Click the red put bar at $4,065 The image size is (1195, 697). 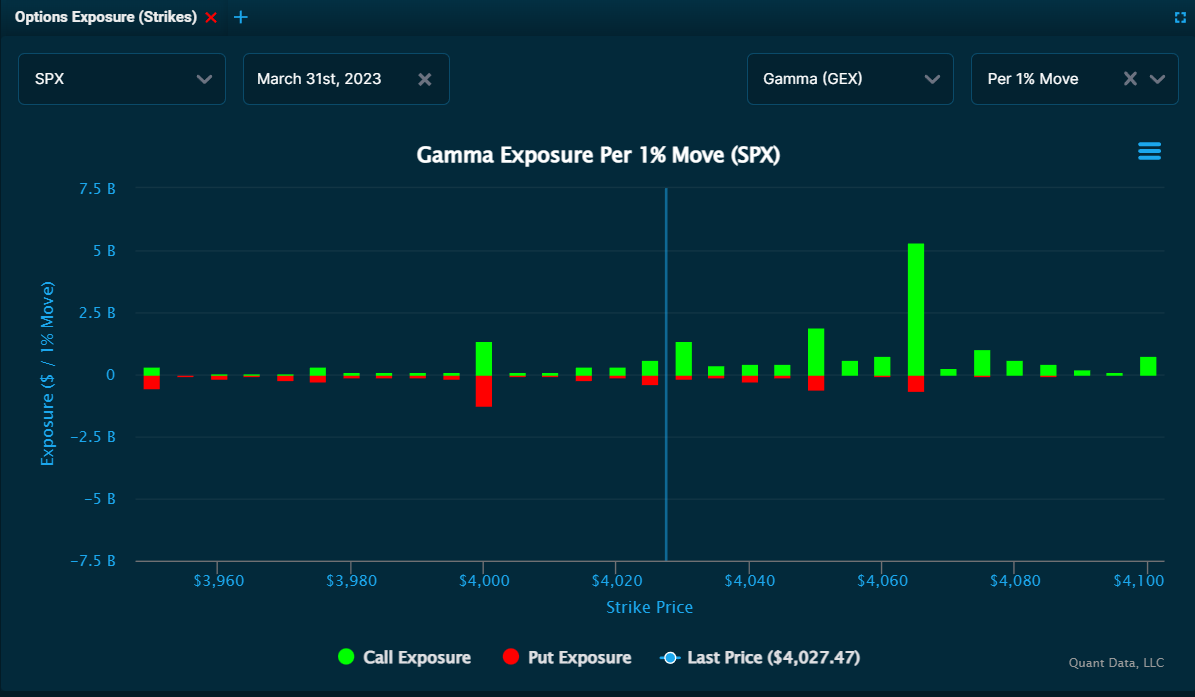click(915, 384)
